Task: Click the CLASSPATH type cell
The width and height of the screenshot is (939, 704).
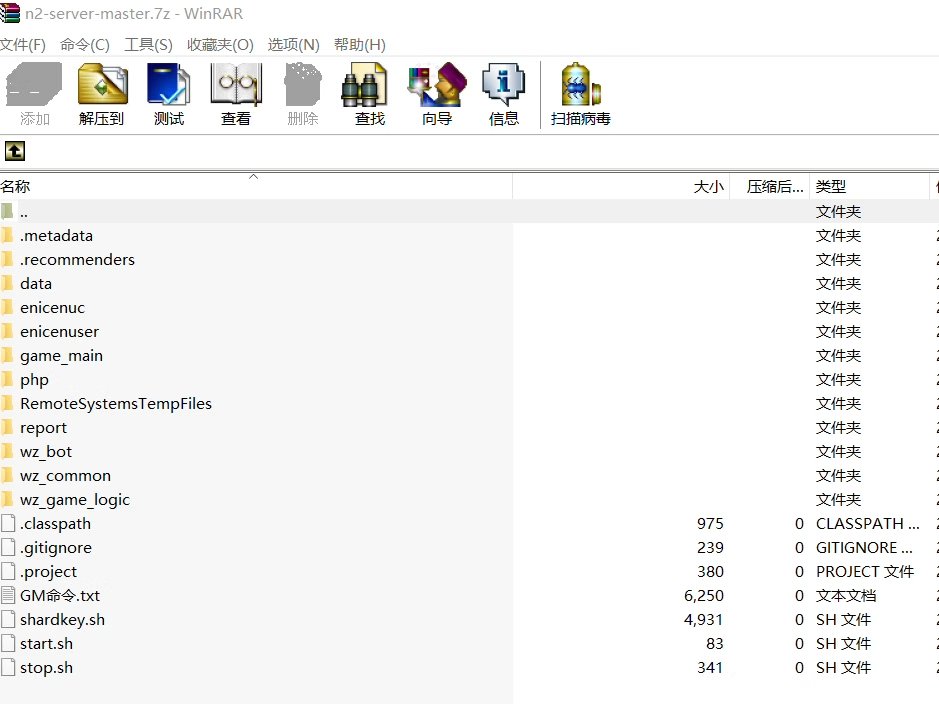Action: 868,524
